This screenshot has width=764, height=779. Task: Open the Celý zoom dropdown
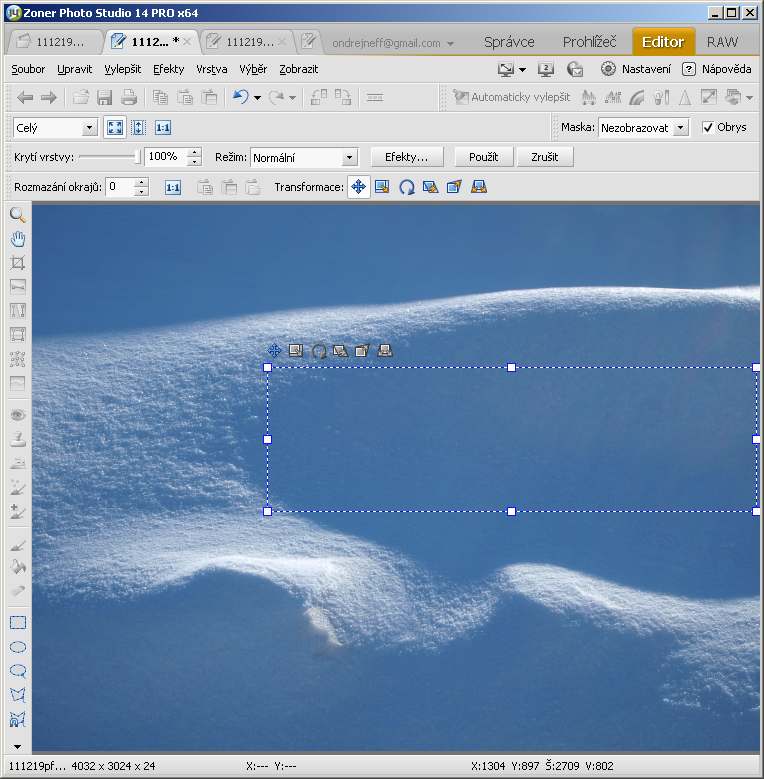click(55, 128)
